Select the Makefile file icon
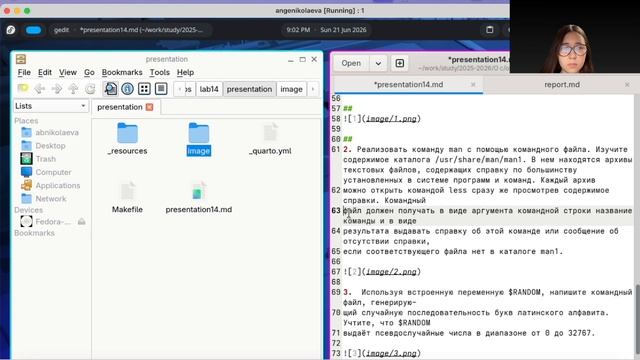The width and height of the screenshot is (640, 360). point(127,191)
